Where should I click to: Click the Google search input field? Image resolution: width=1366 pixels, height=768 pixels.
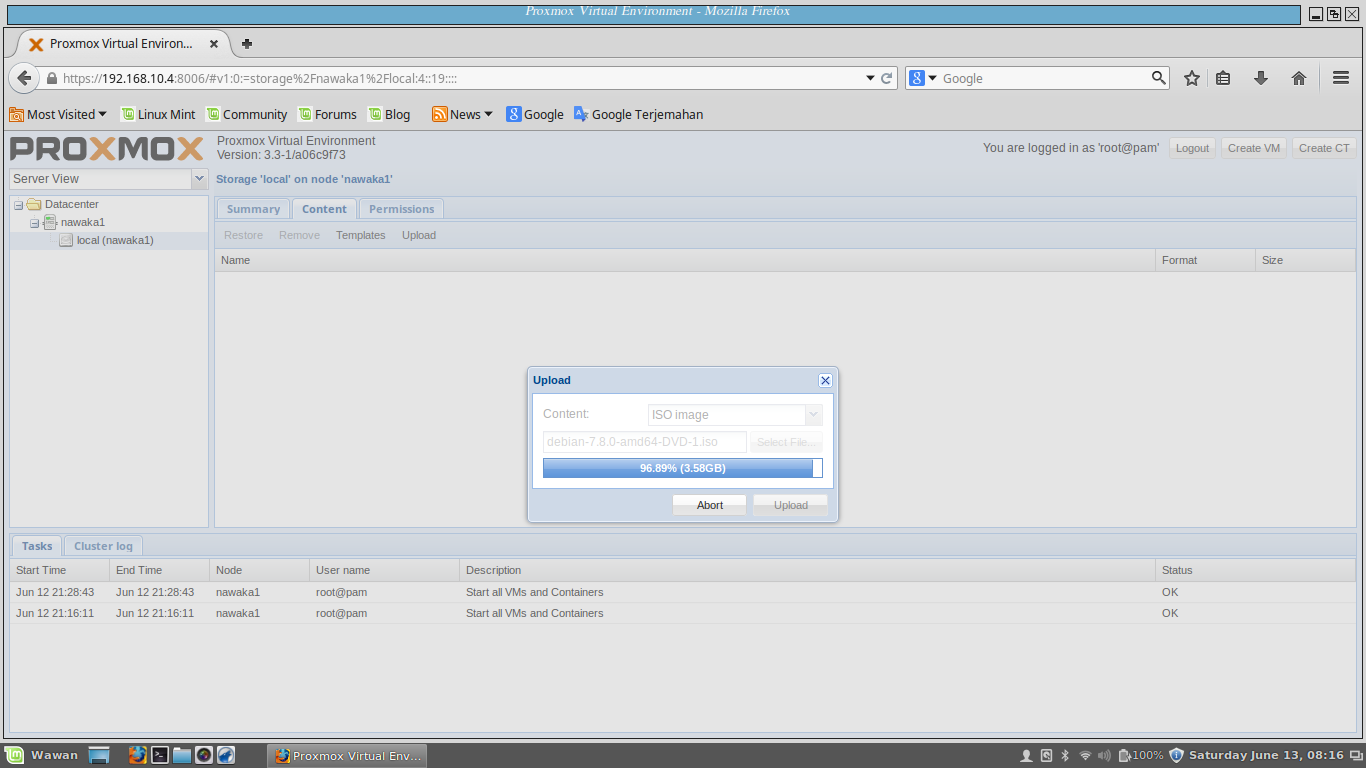1044,78
